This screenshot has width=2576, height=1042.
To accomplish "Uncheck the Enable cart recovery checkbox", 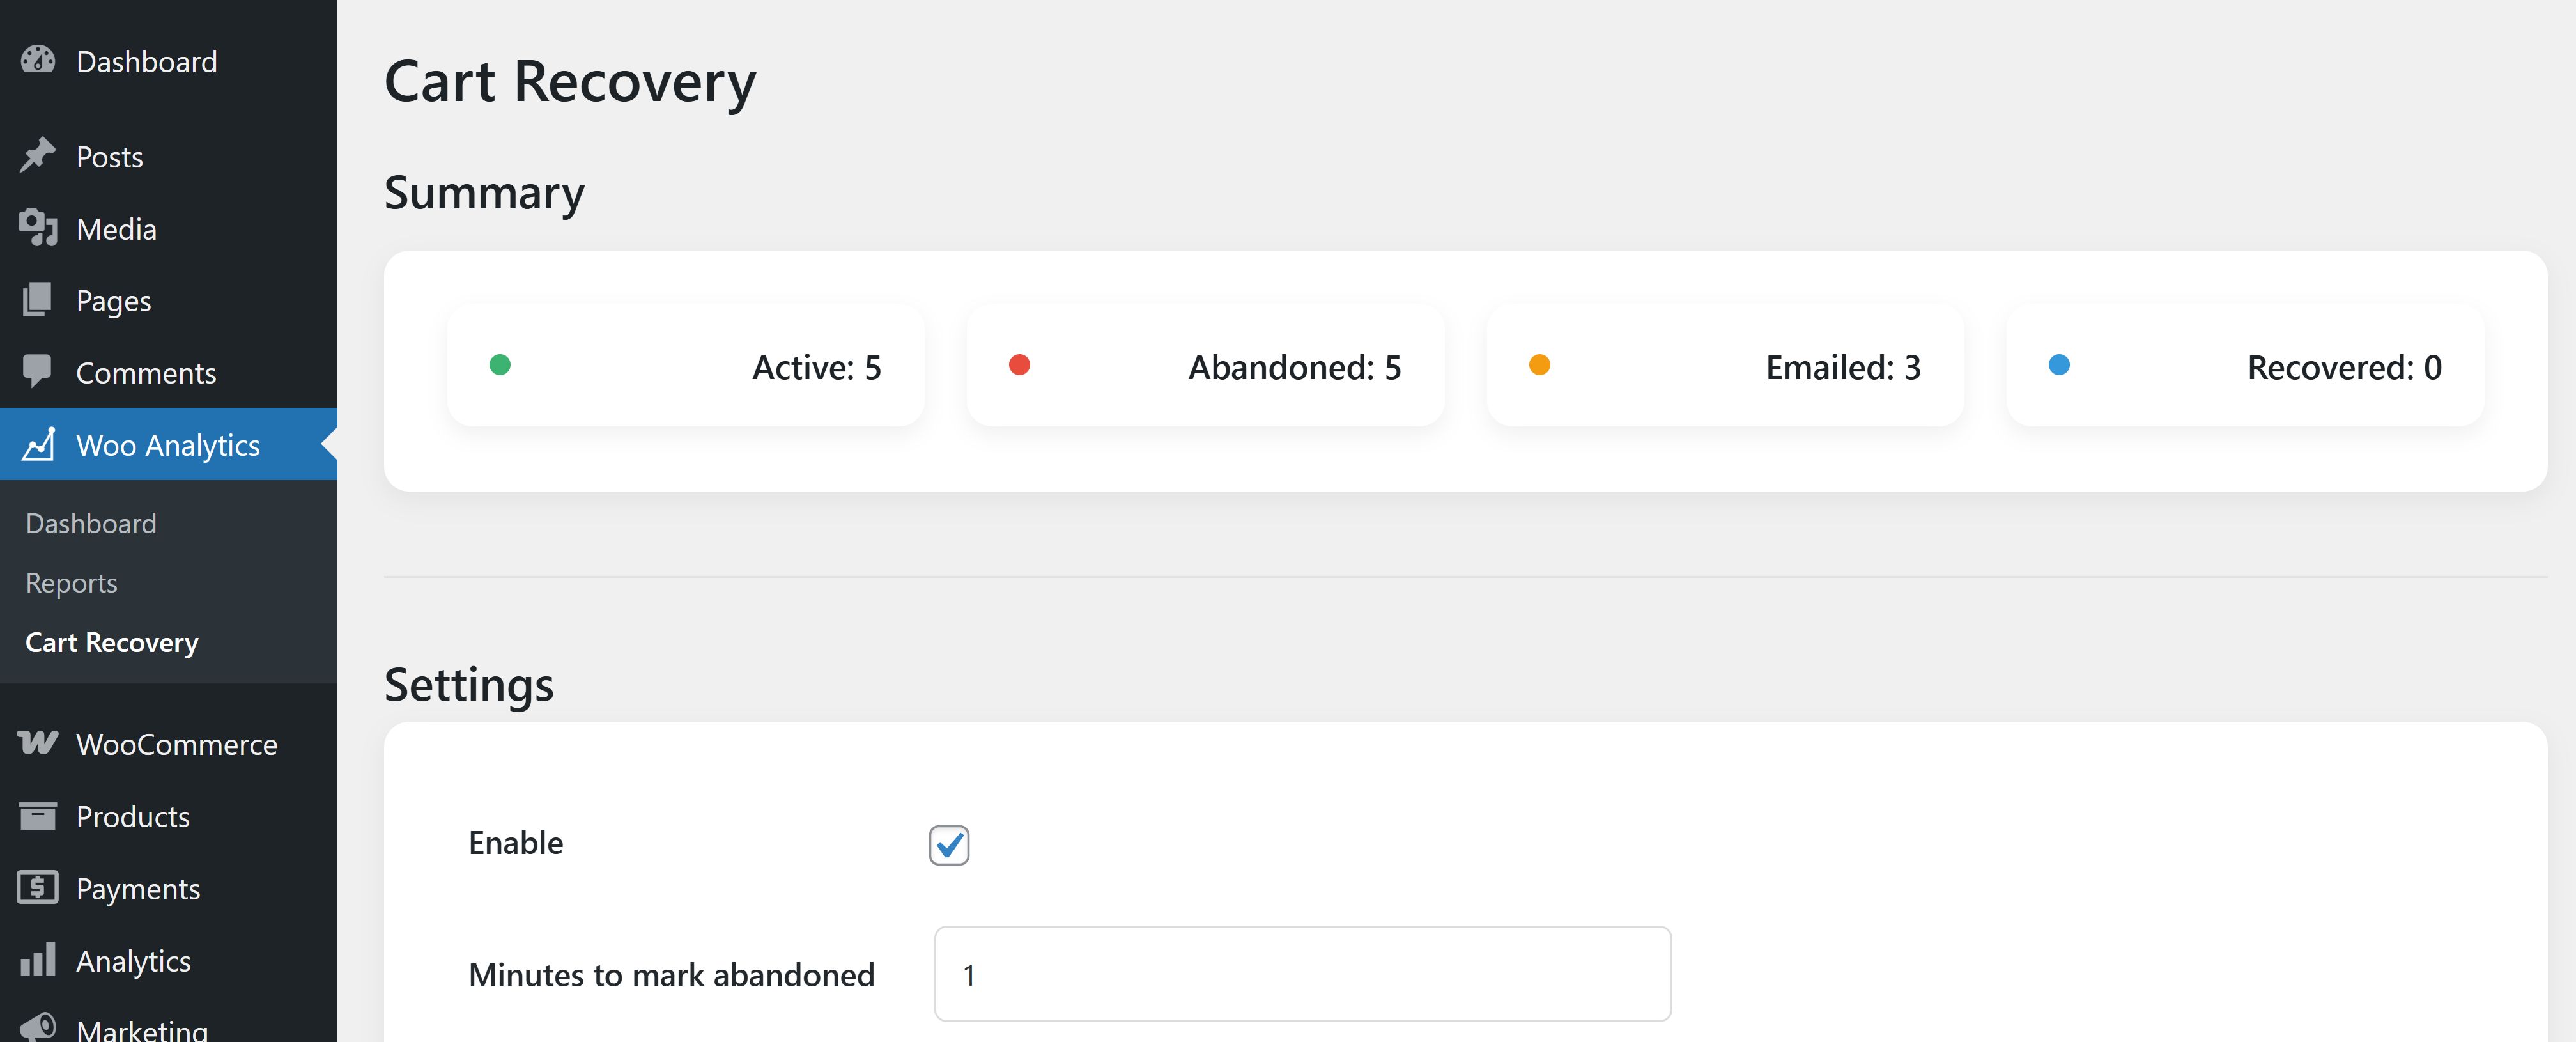I will click(x=948, y=845).
